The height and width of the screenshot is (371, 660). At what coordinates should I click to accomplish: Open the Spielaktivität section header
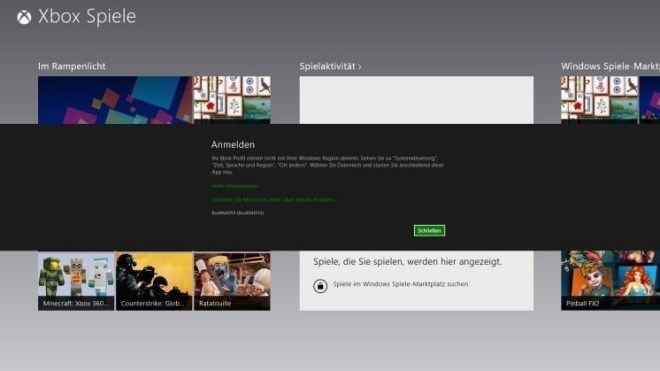[330, 66]
